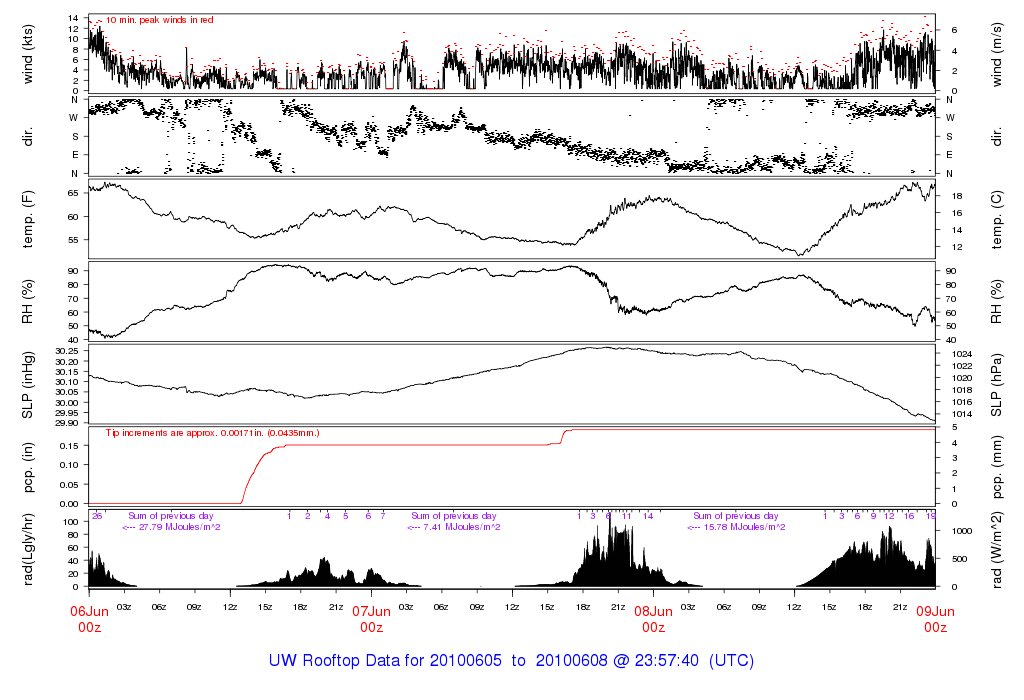Click the 'wind (m/s)' axis label
The width and height of the screenshot is (1024, 700).
click(997, 54)
